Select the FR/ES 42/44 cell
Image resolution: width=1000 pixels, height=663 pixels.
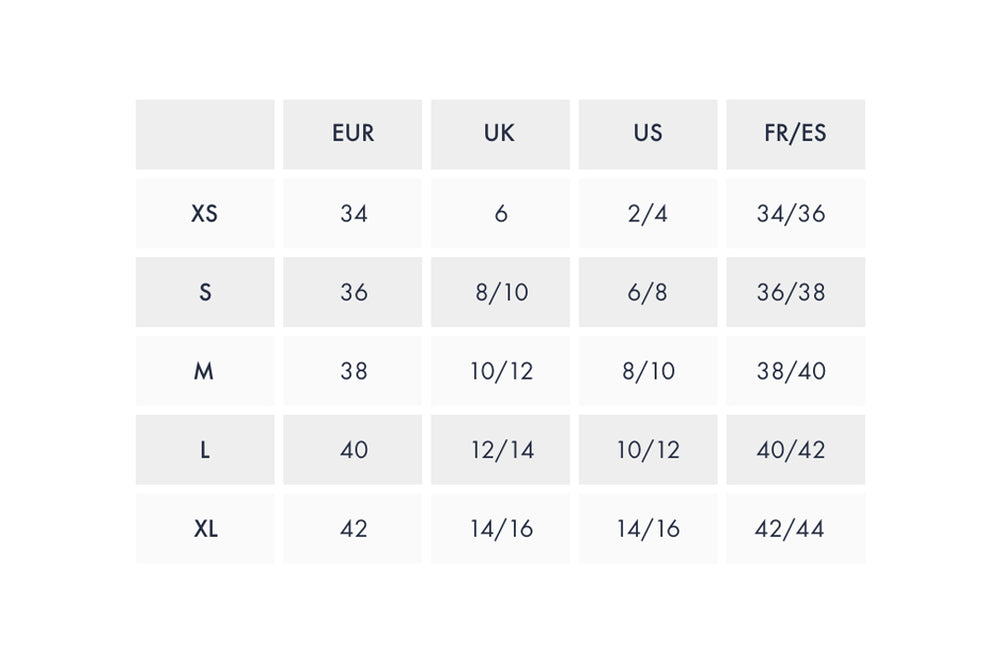(795, 529)
